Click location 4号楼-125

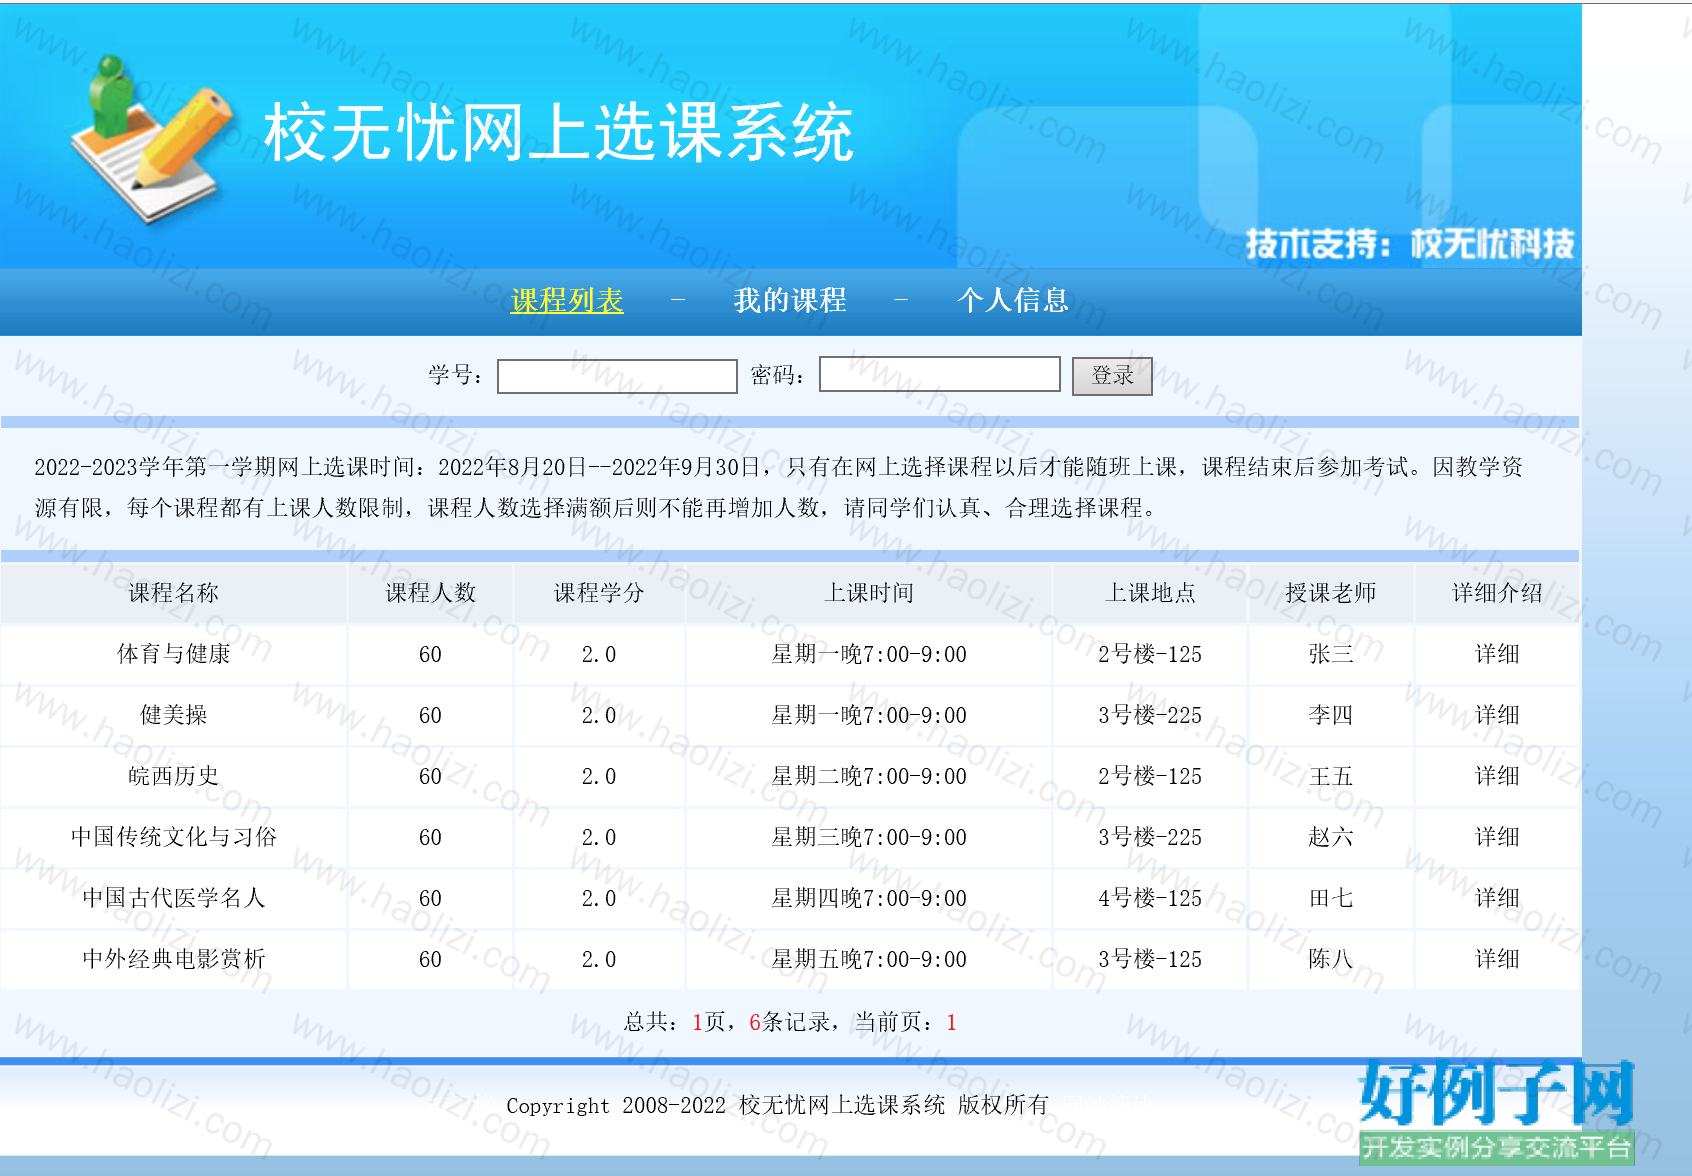click(1150, 898)
